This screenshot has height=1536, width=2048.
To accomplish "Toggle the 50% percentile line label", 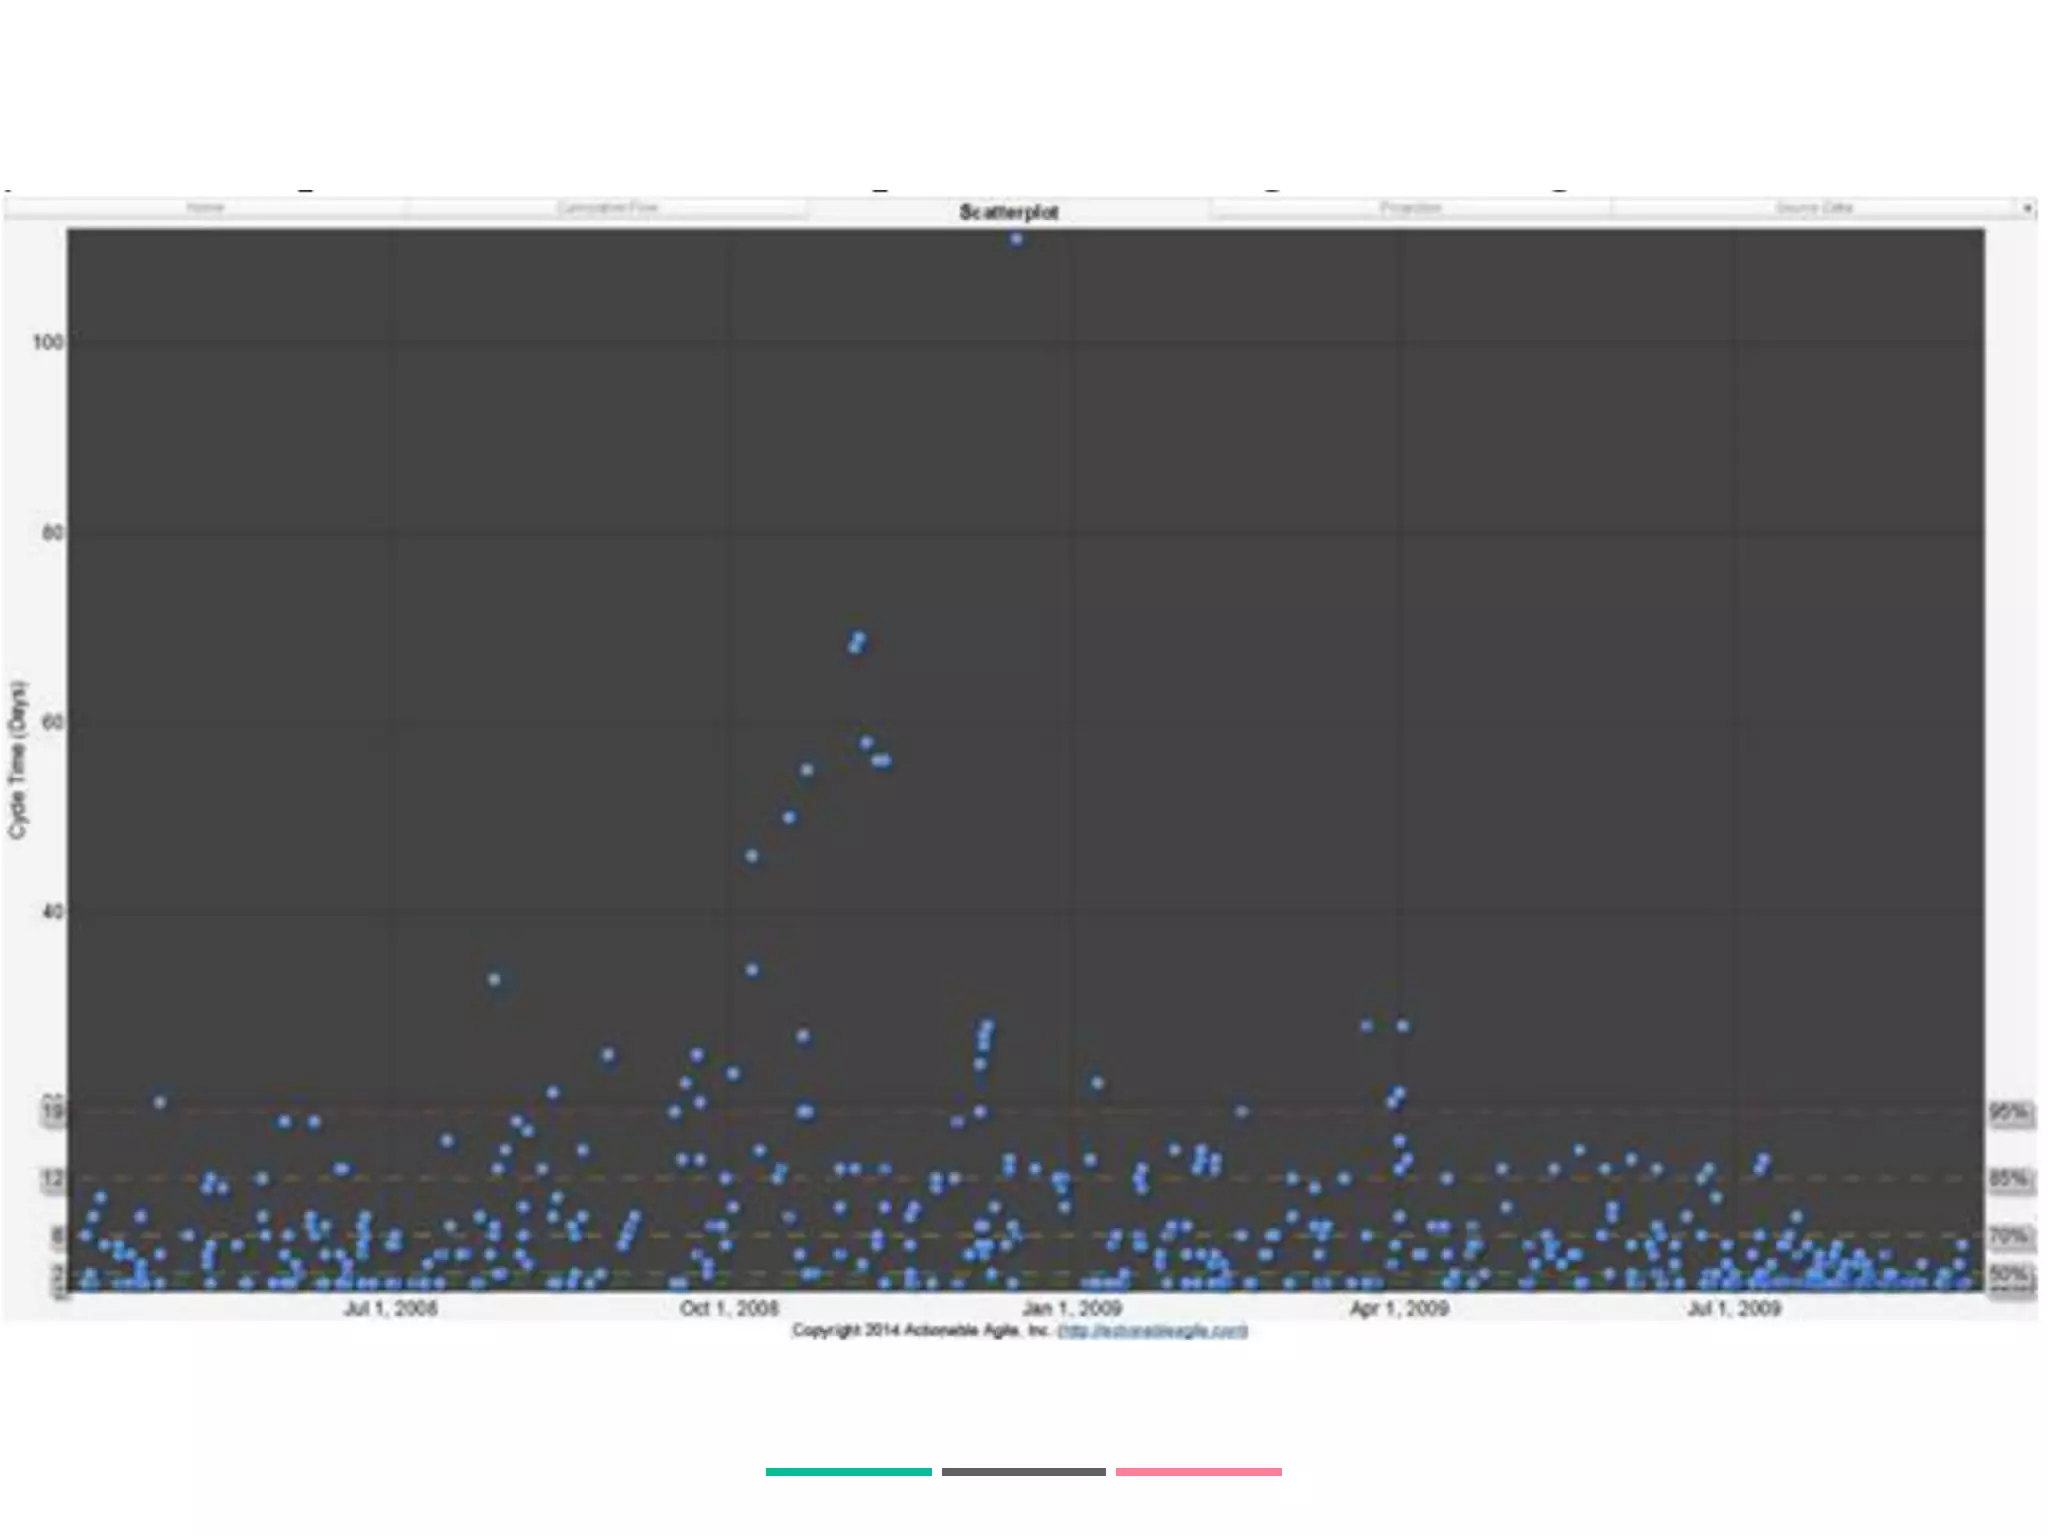I will click(2009, 1274).
